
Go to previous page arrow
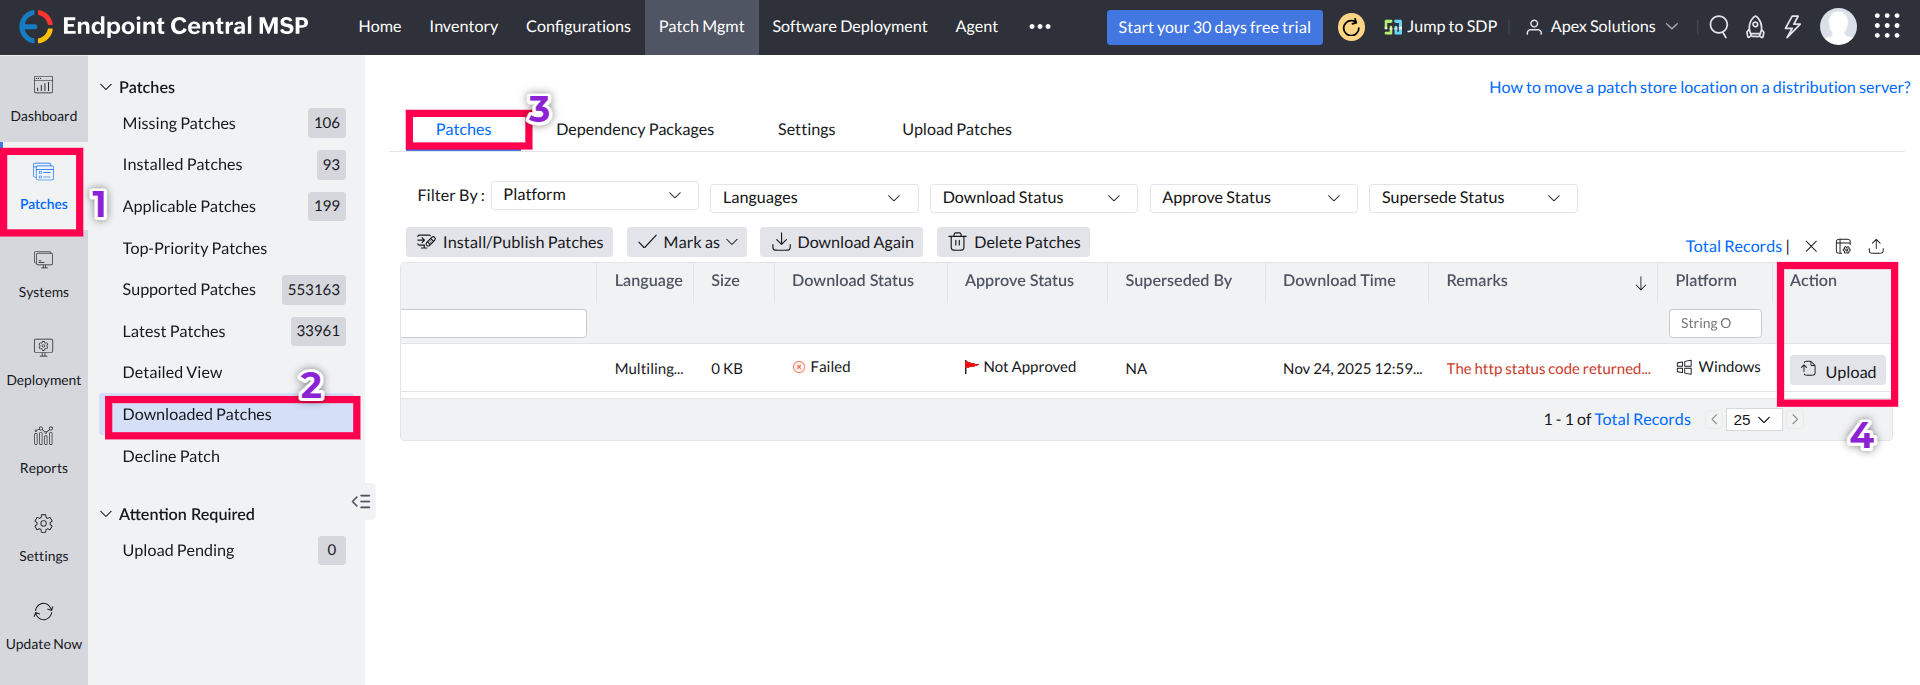1714,420
